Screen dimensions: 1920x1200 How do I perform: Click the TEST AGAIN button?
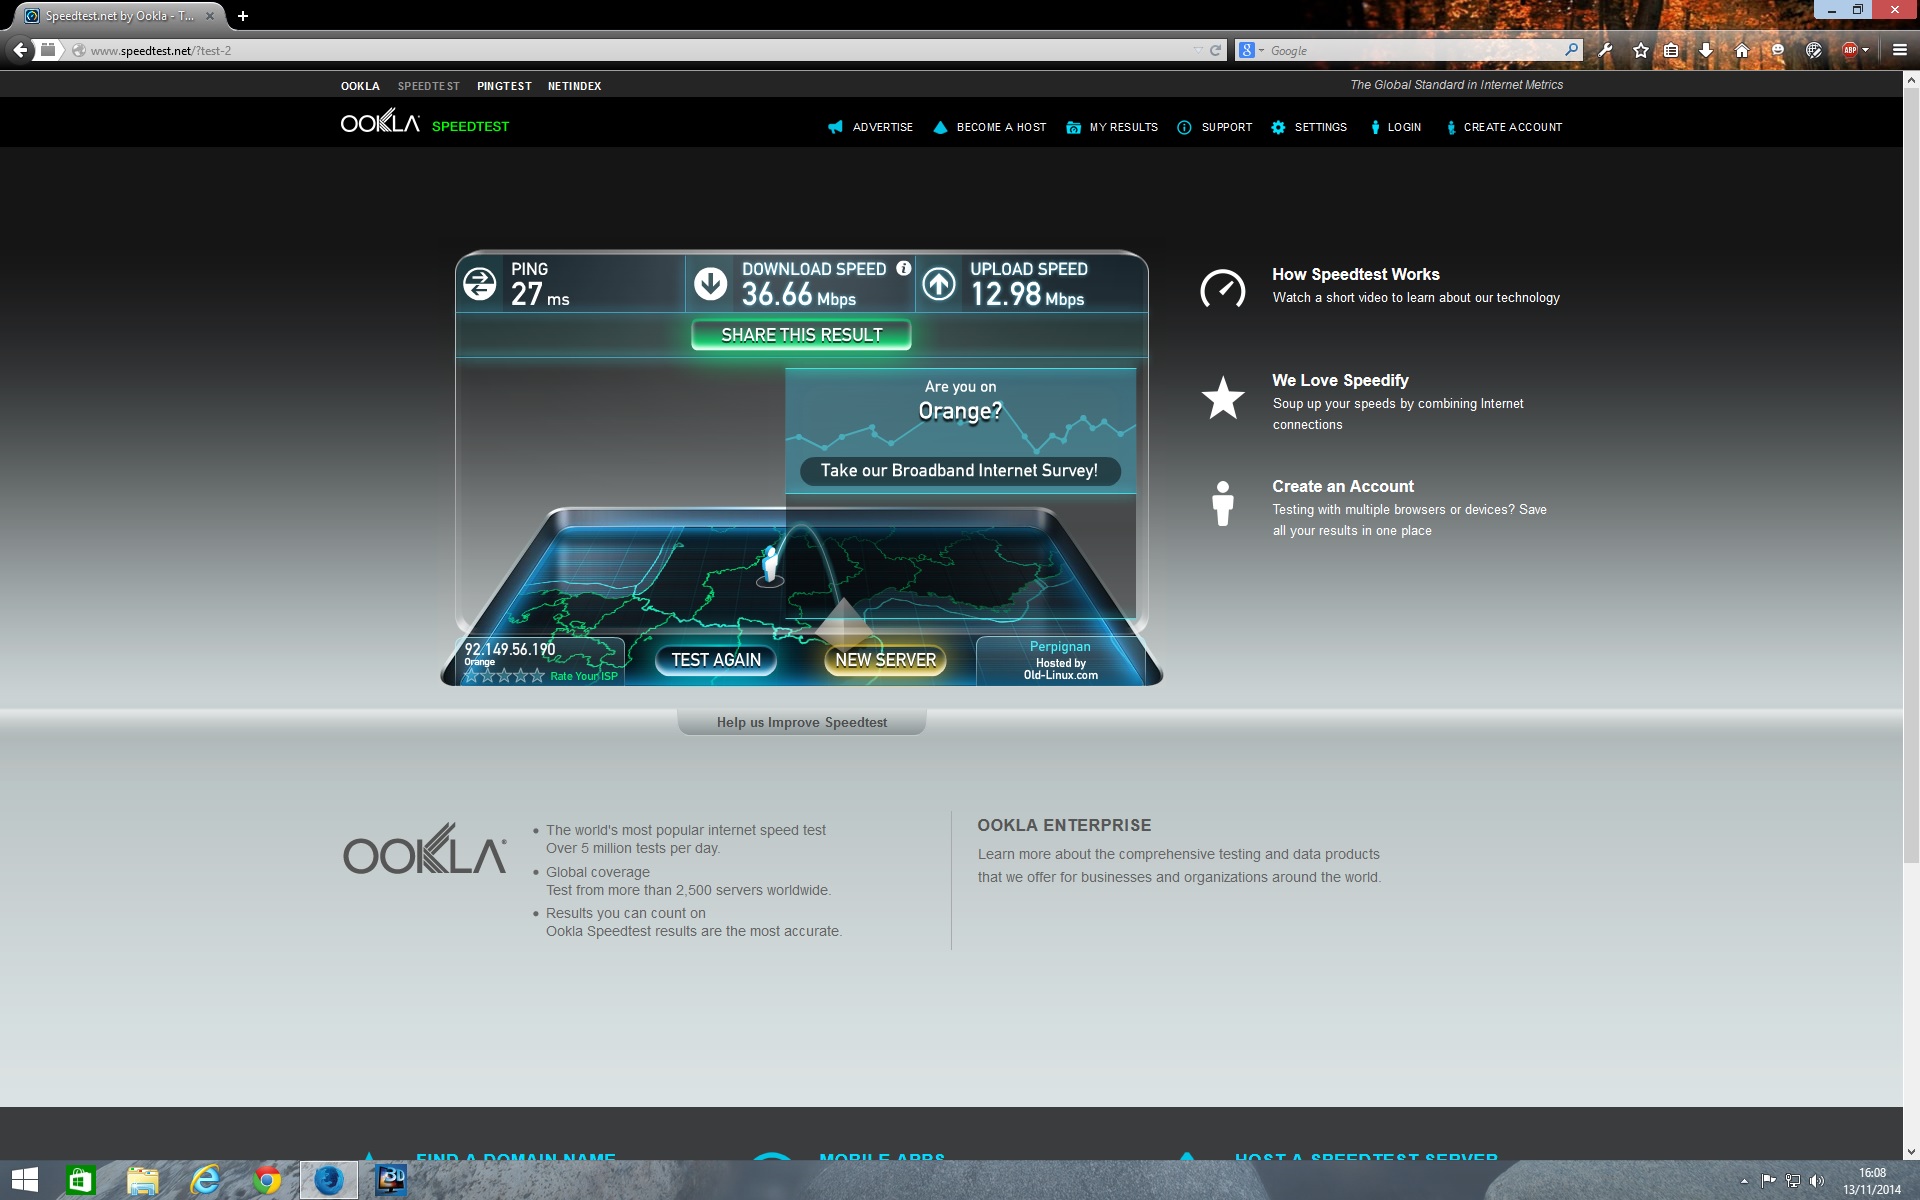(x=716, y=660)
